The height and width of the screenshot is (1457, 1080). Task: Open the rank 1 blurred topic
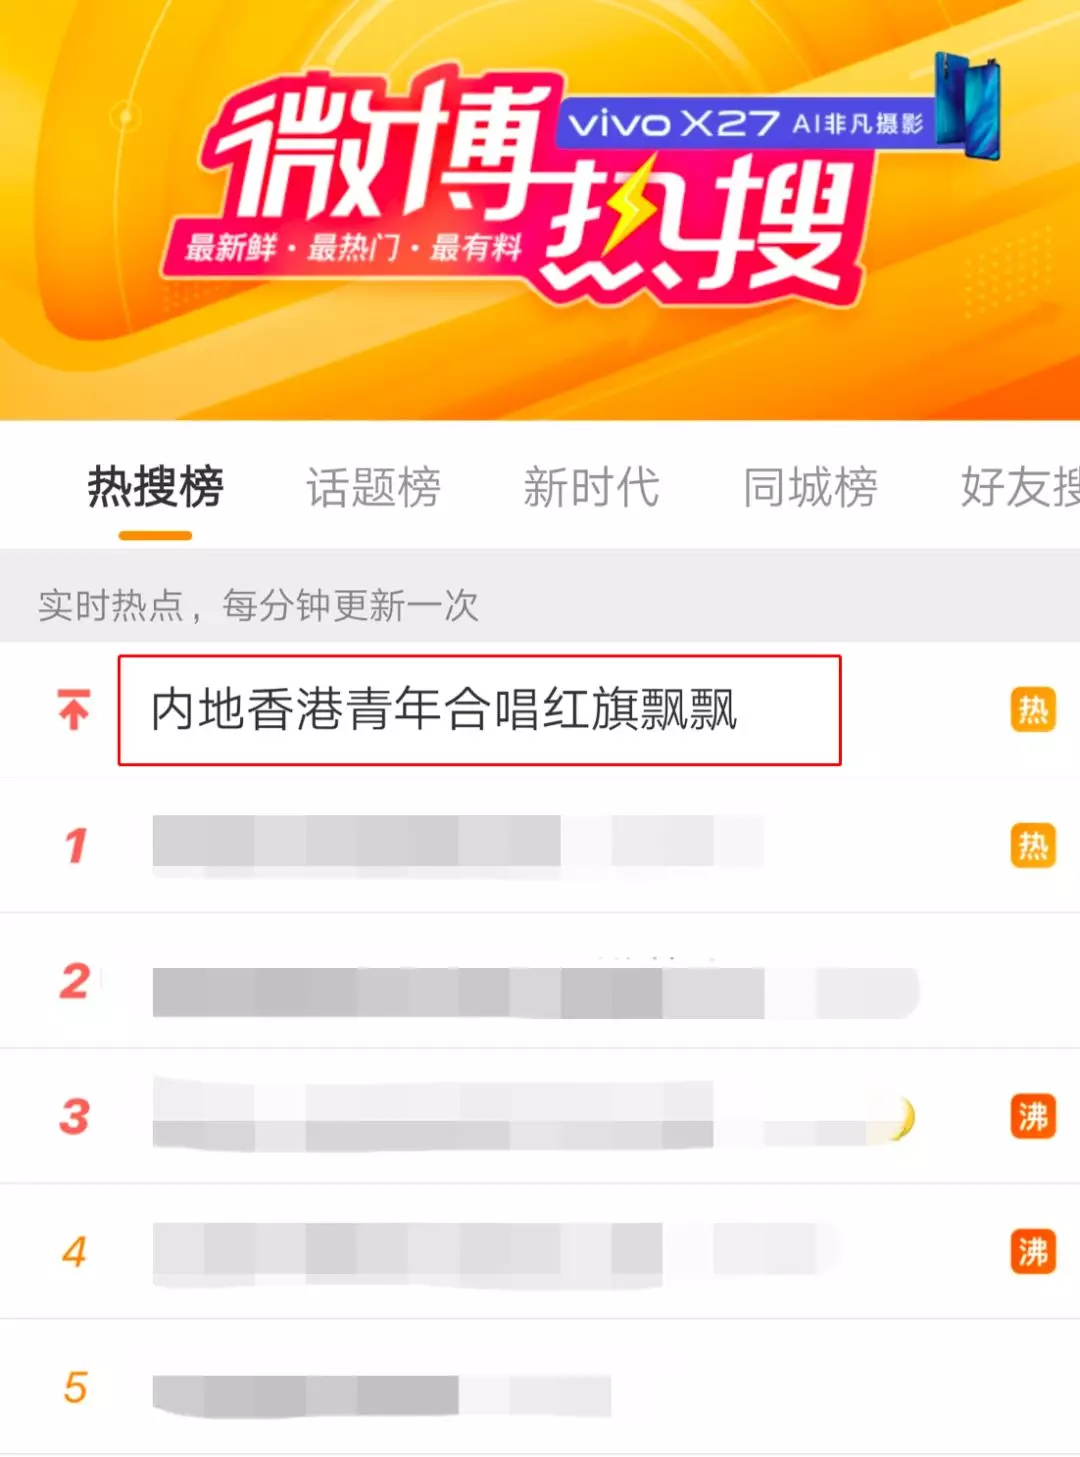point(540,846)
